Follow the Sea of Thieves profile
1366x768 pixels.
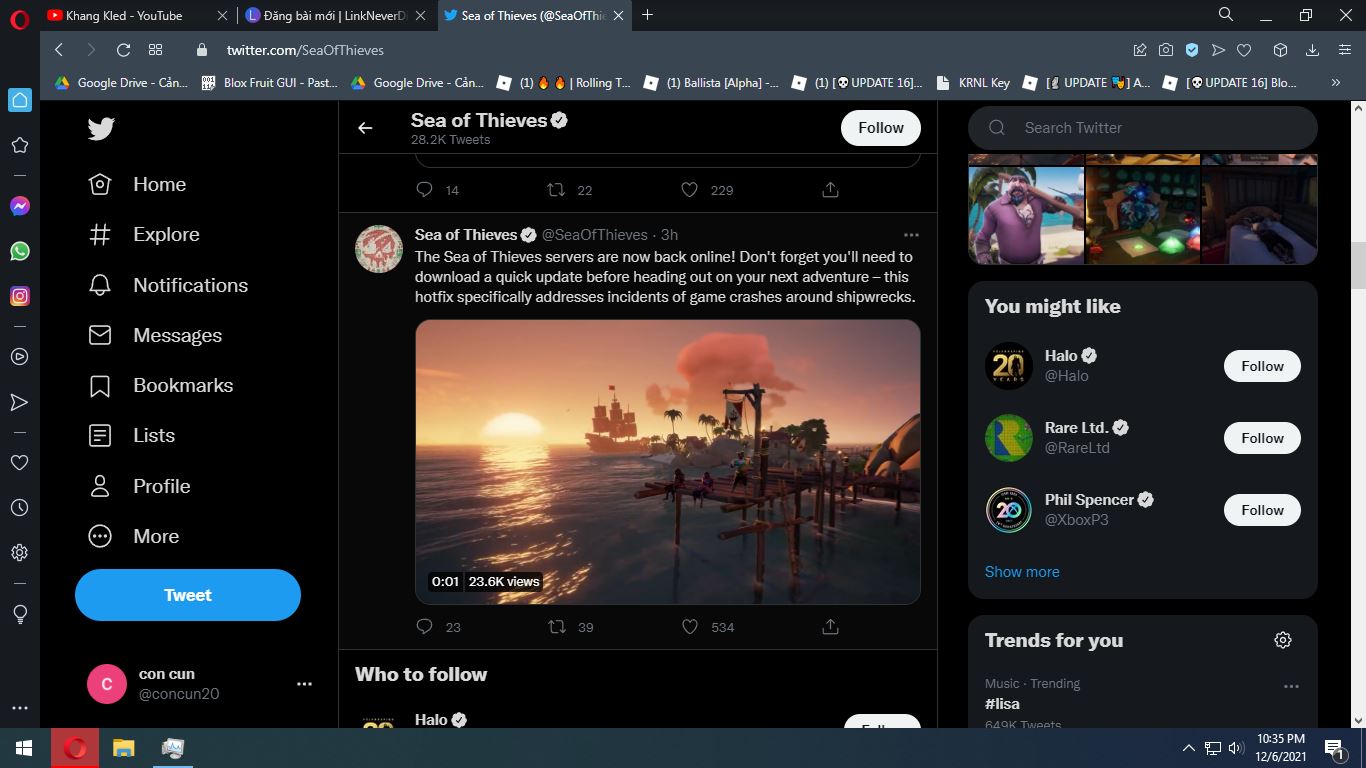pos(880,128)
